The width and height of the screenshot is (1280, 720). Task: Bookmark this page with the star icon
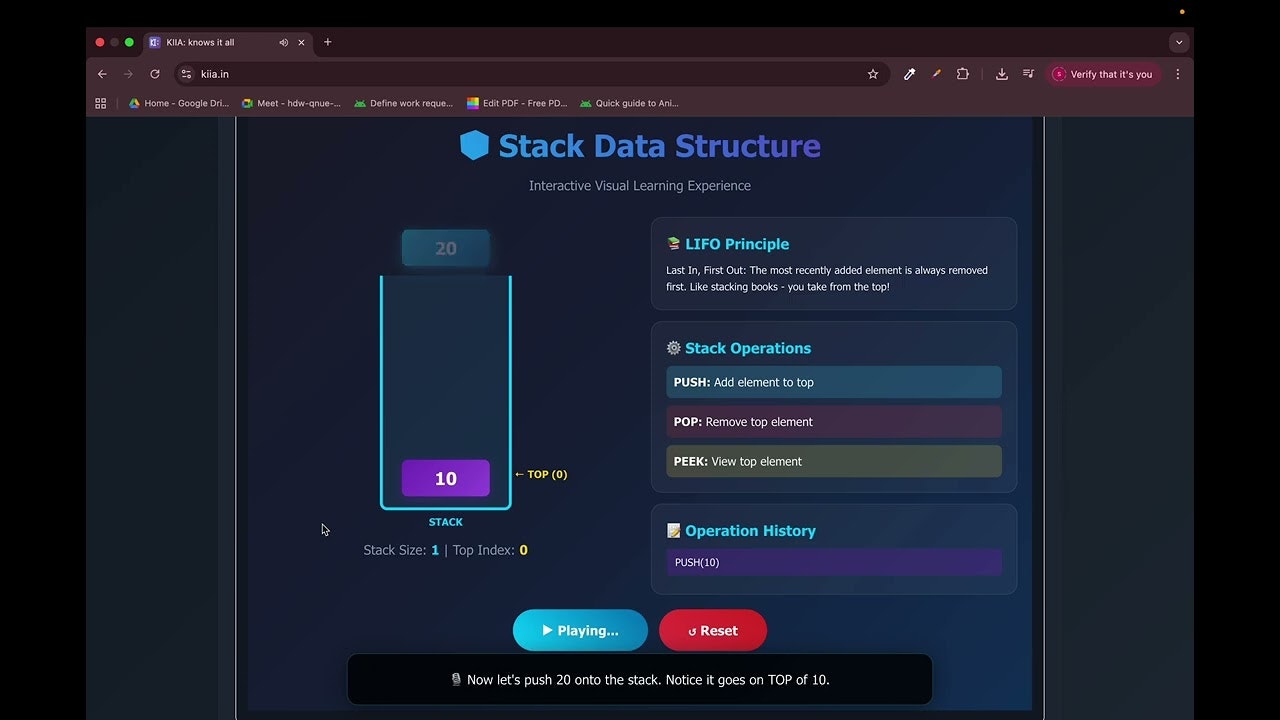coord(873,74)
